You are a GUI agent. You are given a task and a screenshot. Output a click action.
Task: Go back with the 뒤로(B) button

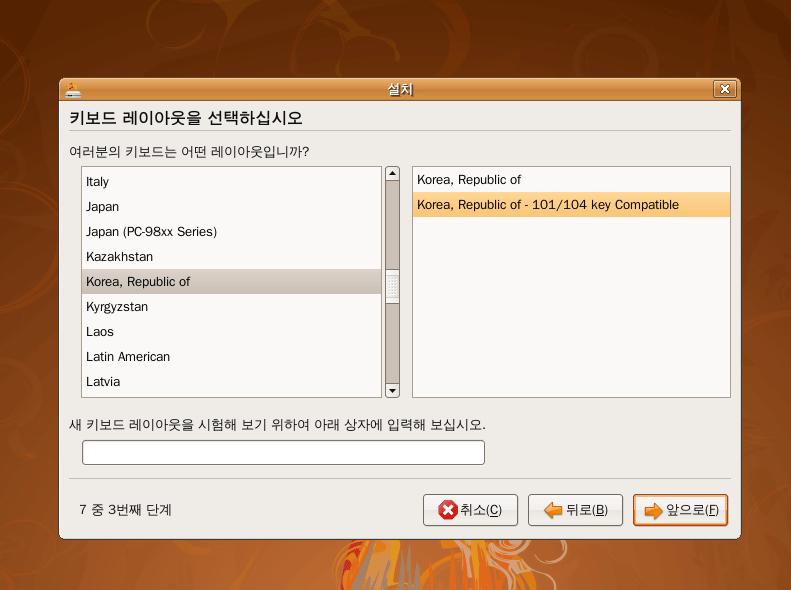575,510
